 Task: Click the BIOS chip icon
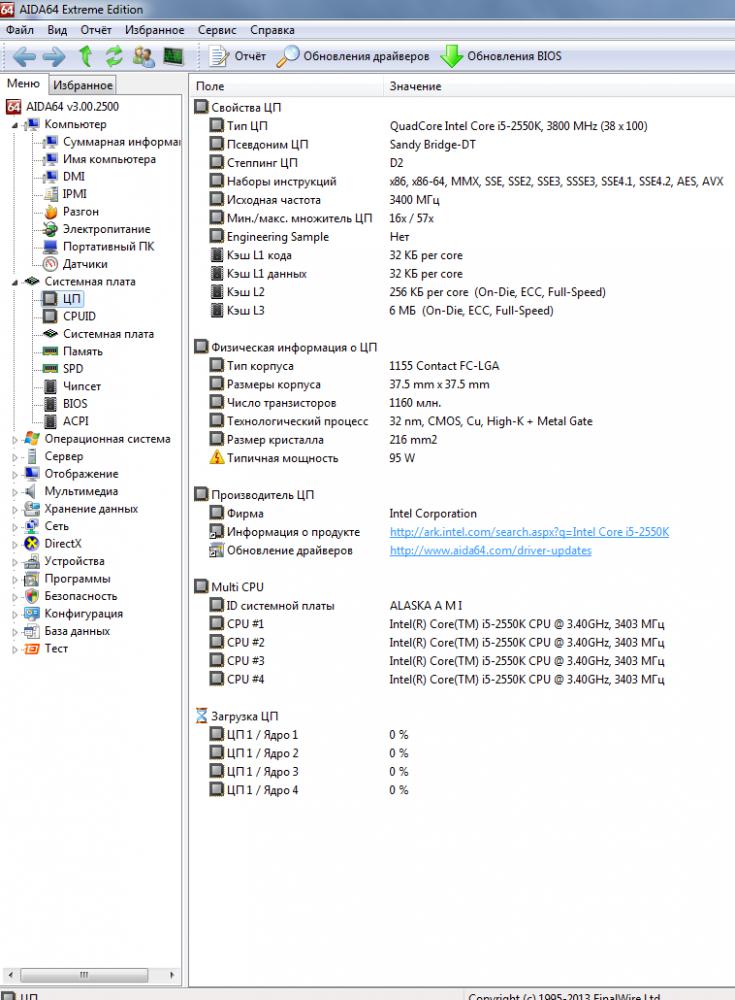pyautogui.click(x=50, y=404)
